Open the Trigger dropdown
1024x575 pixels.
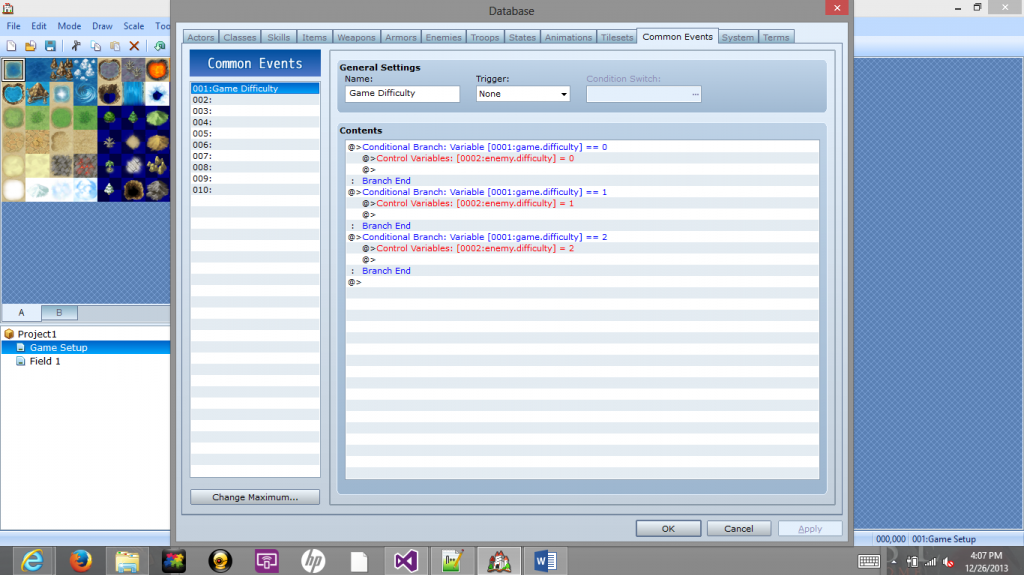(x=522, y=94)
